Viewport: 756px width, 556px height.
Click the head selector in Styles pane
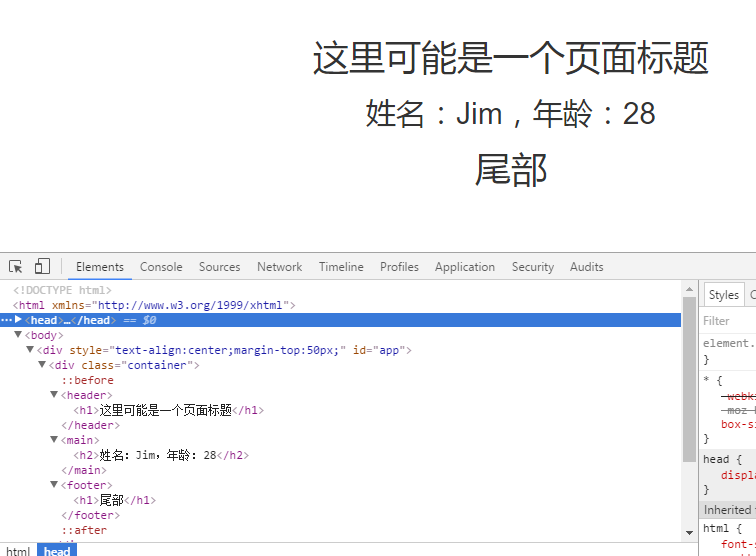[x=716, y=459]
